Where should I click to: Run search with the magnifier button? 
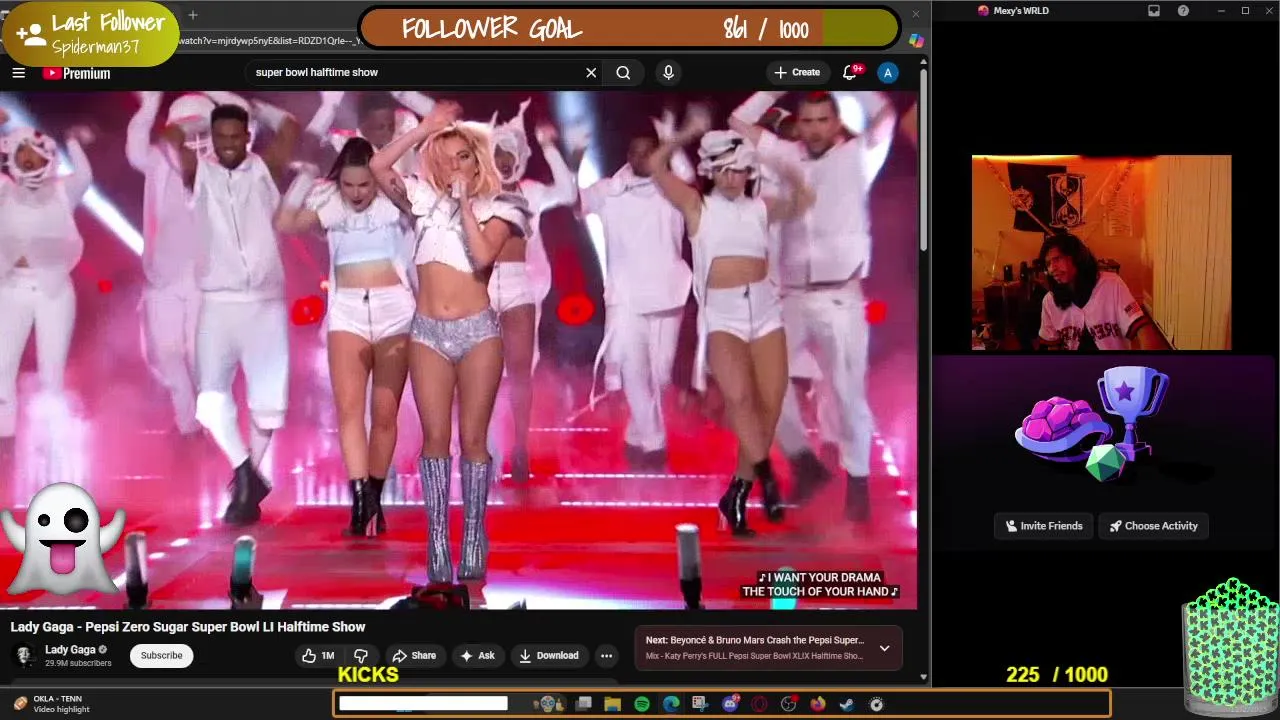(623, 72)
